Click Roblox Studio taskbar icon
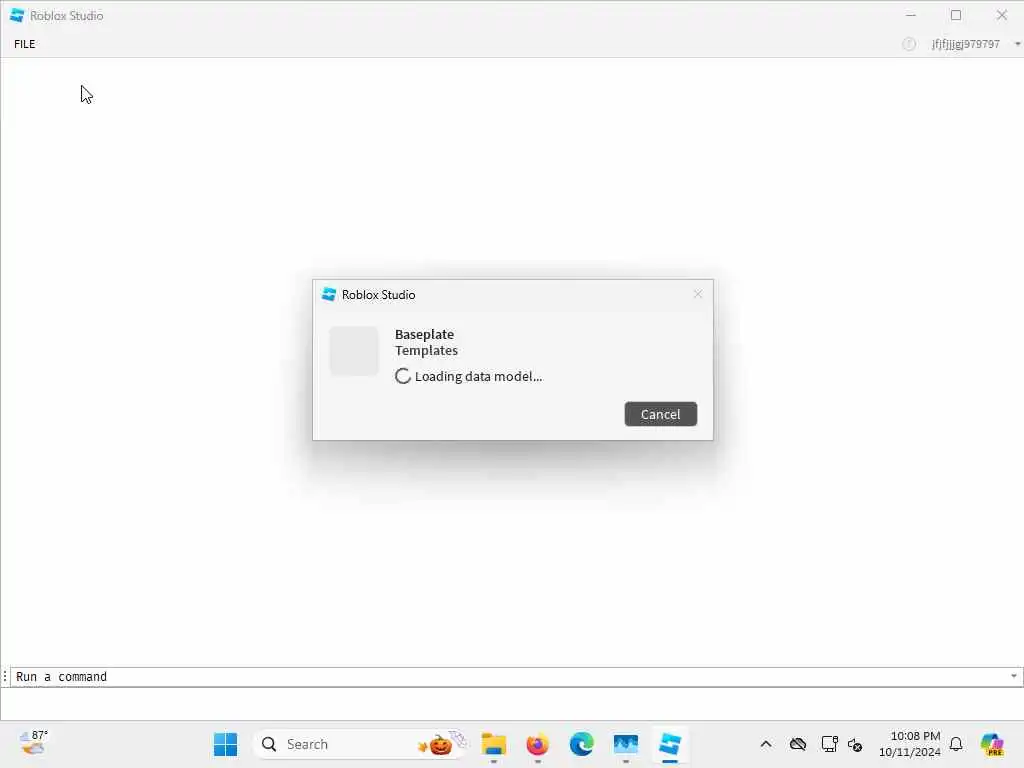Viewport: 1024px width, 768px height. tap(670, 744)
